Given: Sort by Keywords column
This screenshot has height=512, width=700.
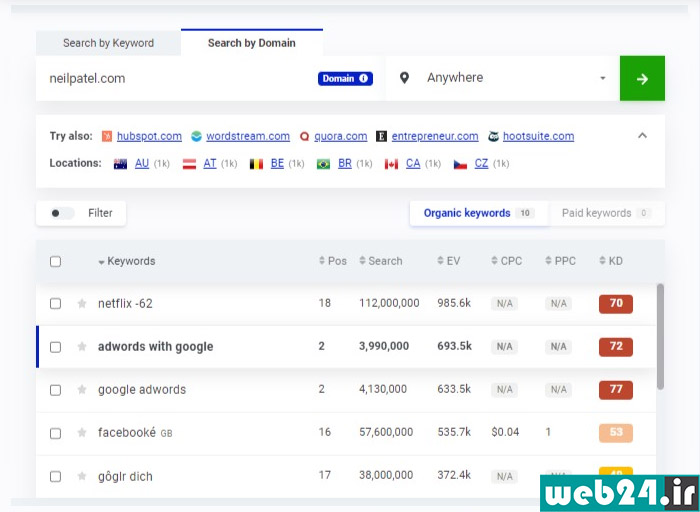Looking at the screenshot, I should 127,261.
